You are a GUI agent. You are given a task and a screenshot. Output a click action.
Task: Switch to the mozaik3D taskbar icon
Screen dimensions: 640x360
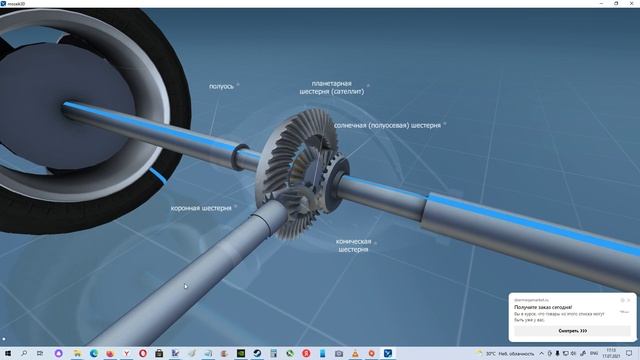tap(388, 353)
